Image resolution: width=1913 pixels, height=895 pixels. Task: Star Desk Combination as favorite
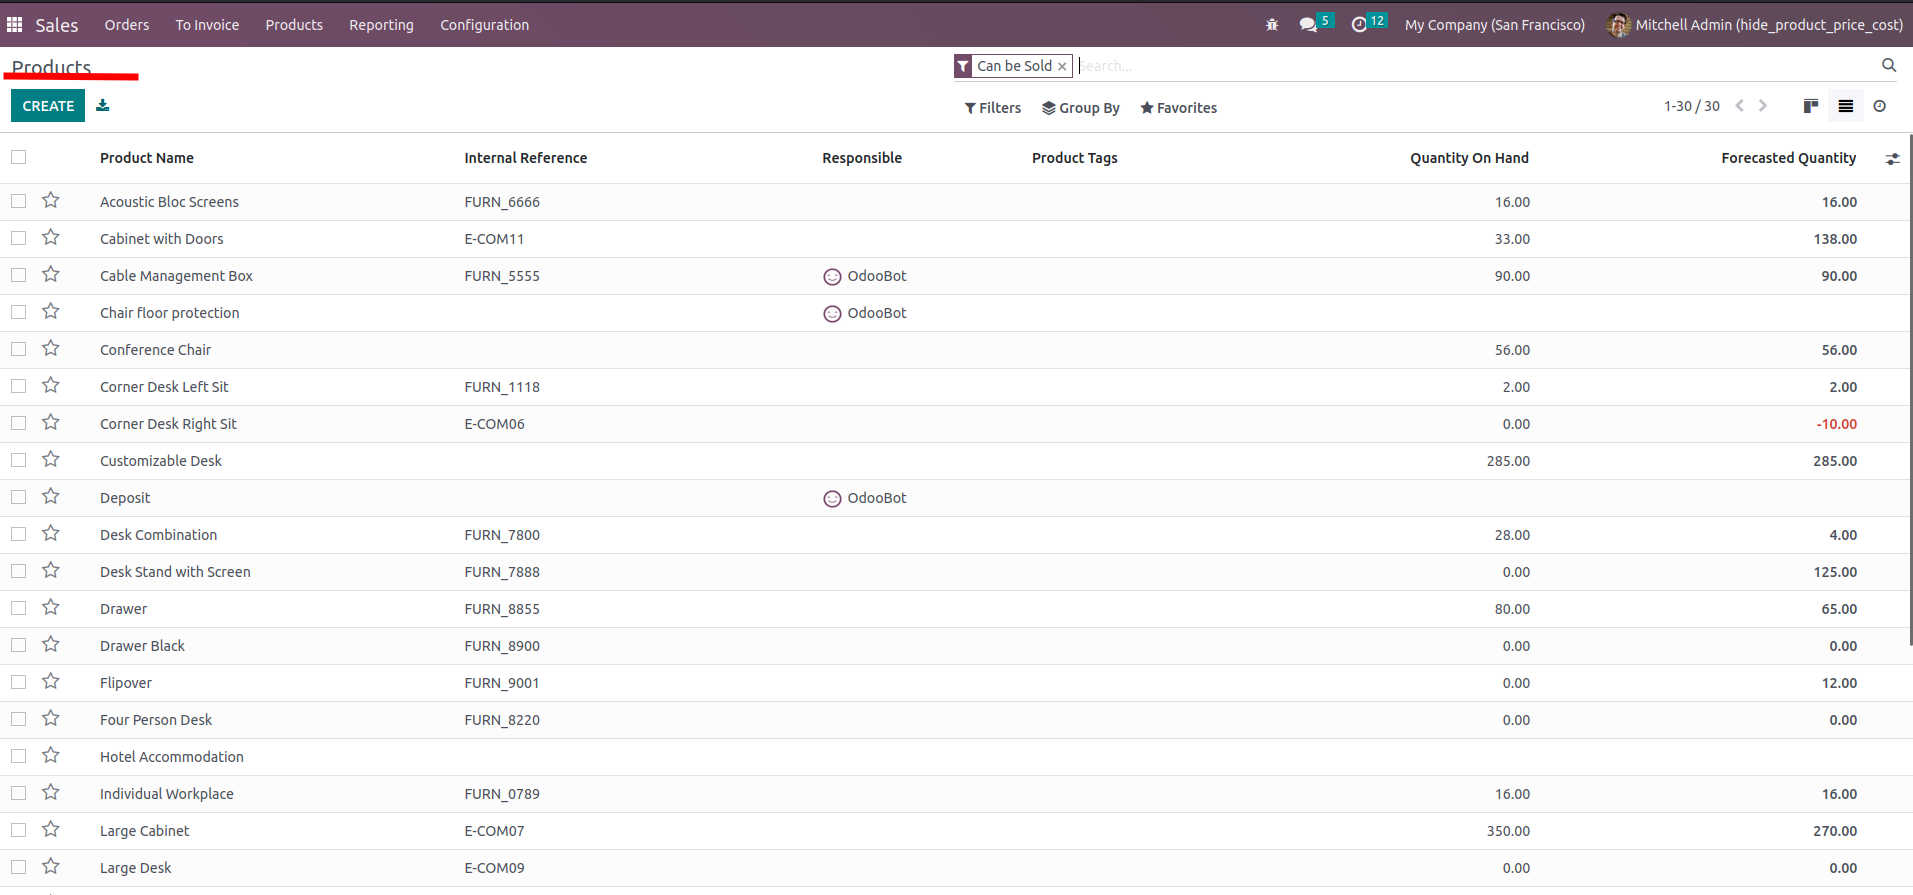[x=51, y=534]
